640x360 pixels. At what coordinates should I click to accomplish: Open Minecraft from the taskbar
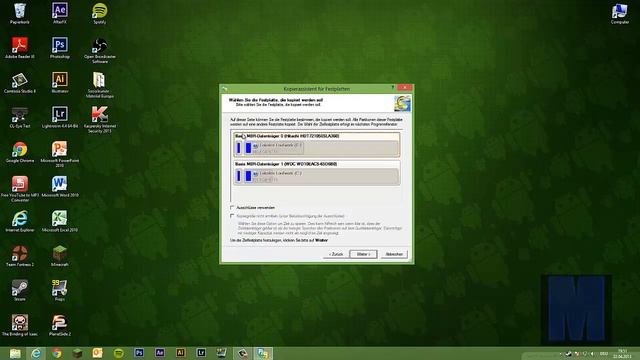[x=77, y=353]
